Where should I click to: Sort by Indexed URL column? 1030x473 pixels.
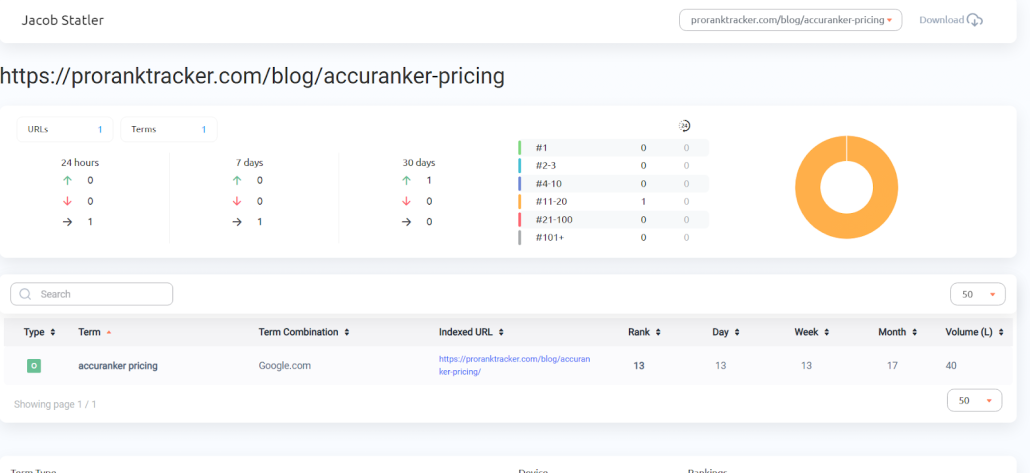(x=471, y=332)
